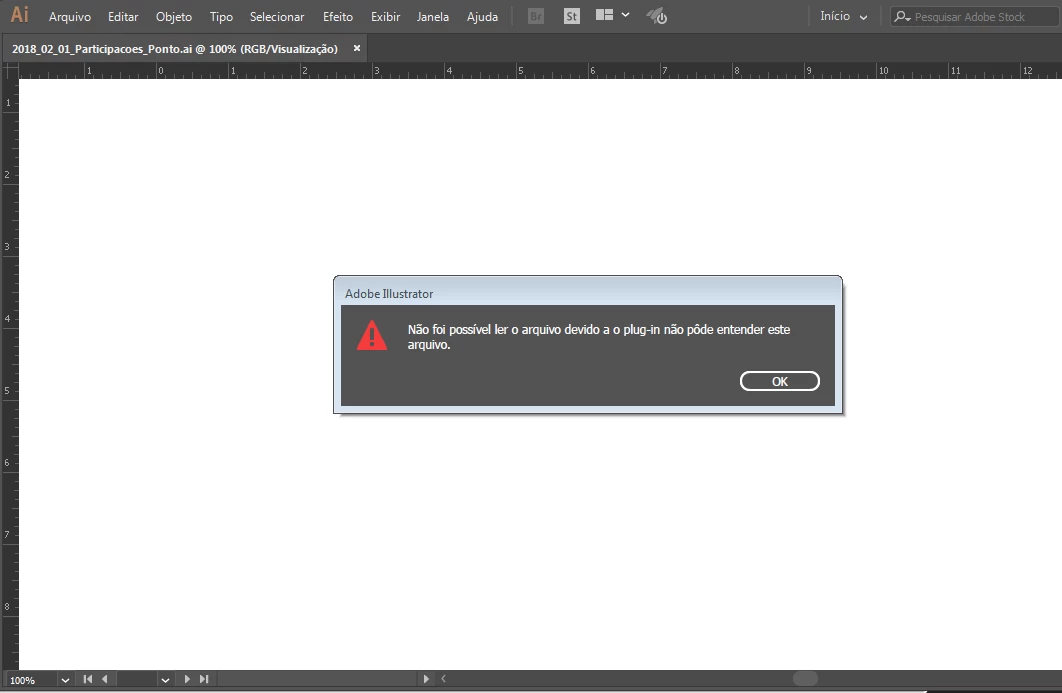Open the Editar menu
Image resolution: width=1062 pixels, height=693 pixels.
(x=123, y=17)
